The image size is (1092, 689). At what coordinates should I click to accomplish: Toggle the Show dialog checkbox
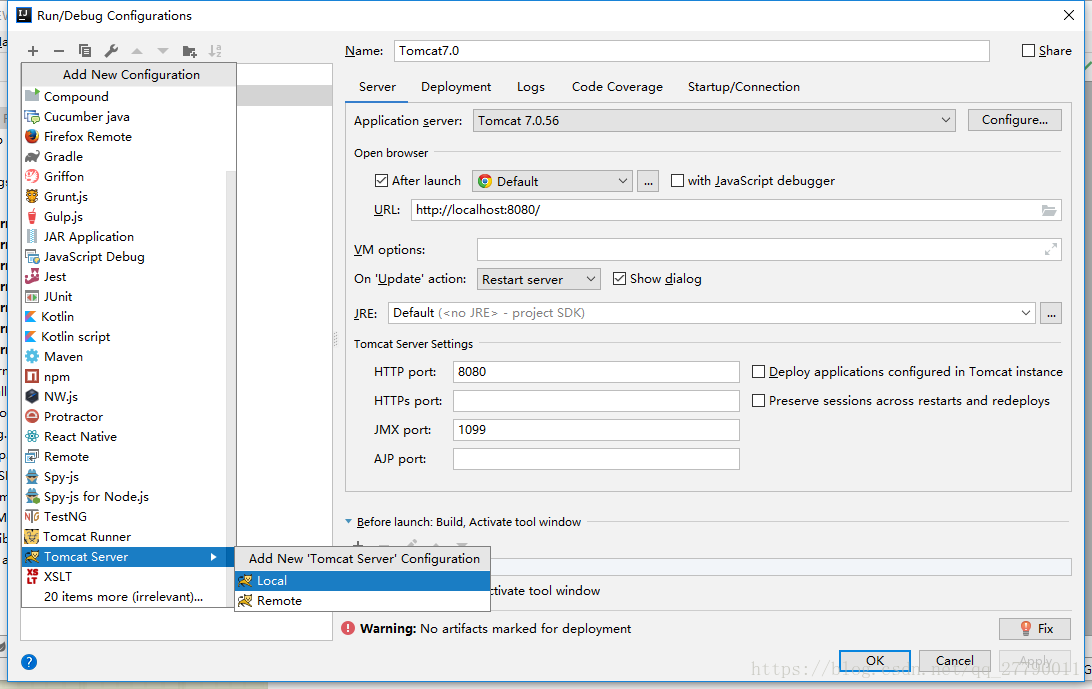pos(619,279)
